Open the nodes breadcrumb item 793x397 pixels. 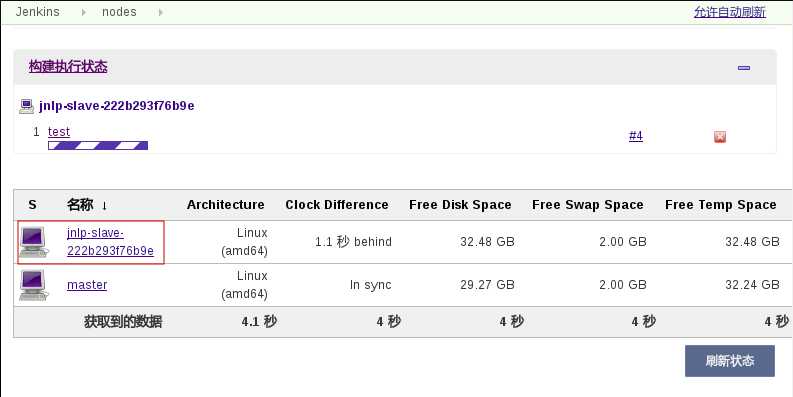coord(119,12)
